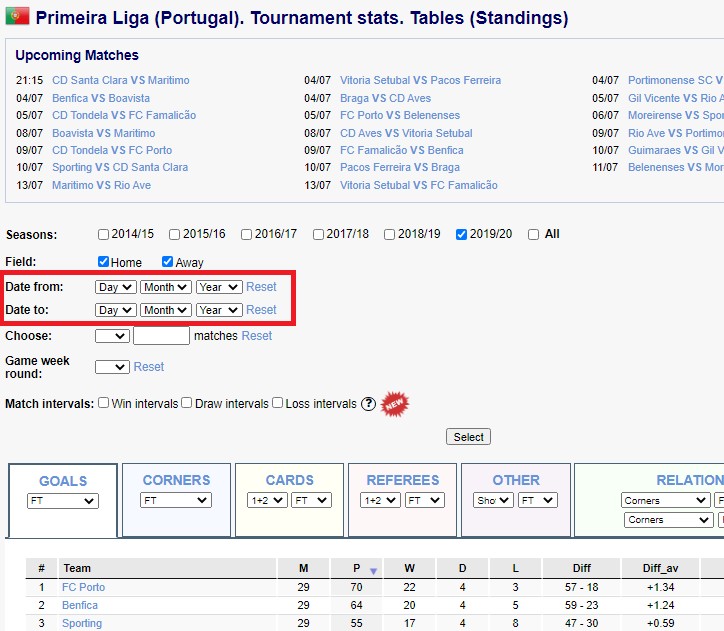Check the All seasons box
Image resolution: width=724 pixels, height=631 pixels.
tap(533, 234)
